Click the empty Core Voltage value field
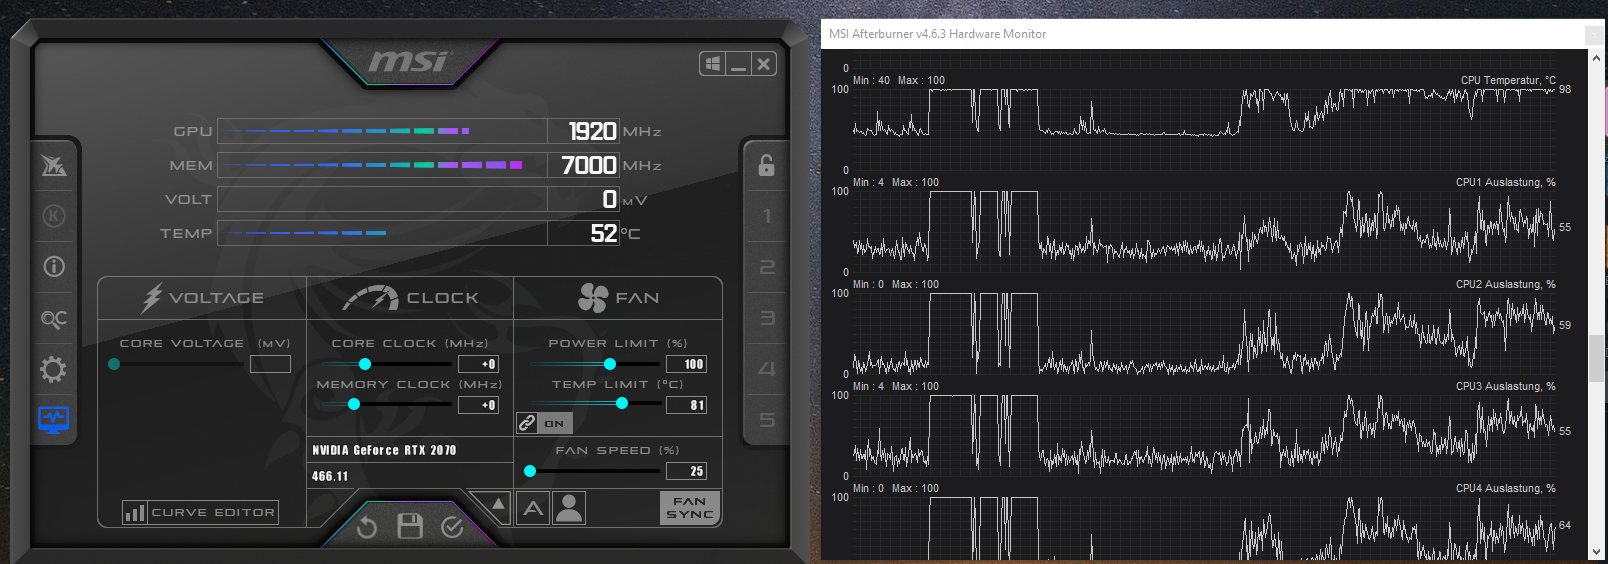This screenshot has width=1608, height=564. point(270,364)
